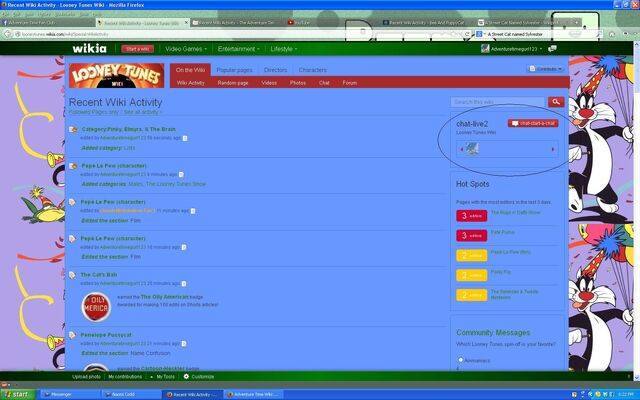Open Videos in the red submenu

pos(269,83)
